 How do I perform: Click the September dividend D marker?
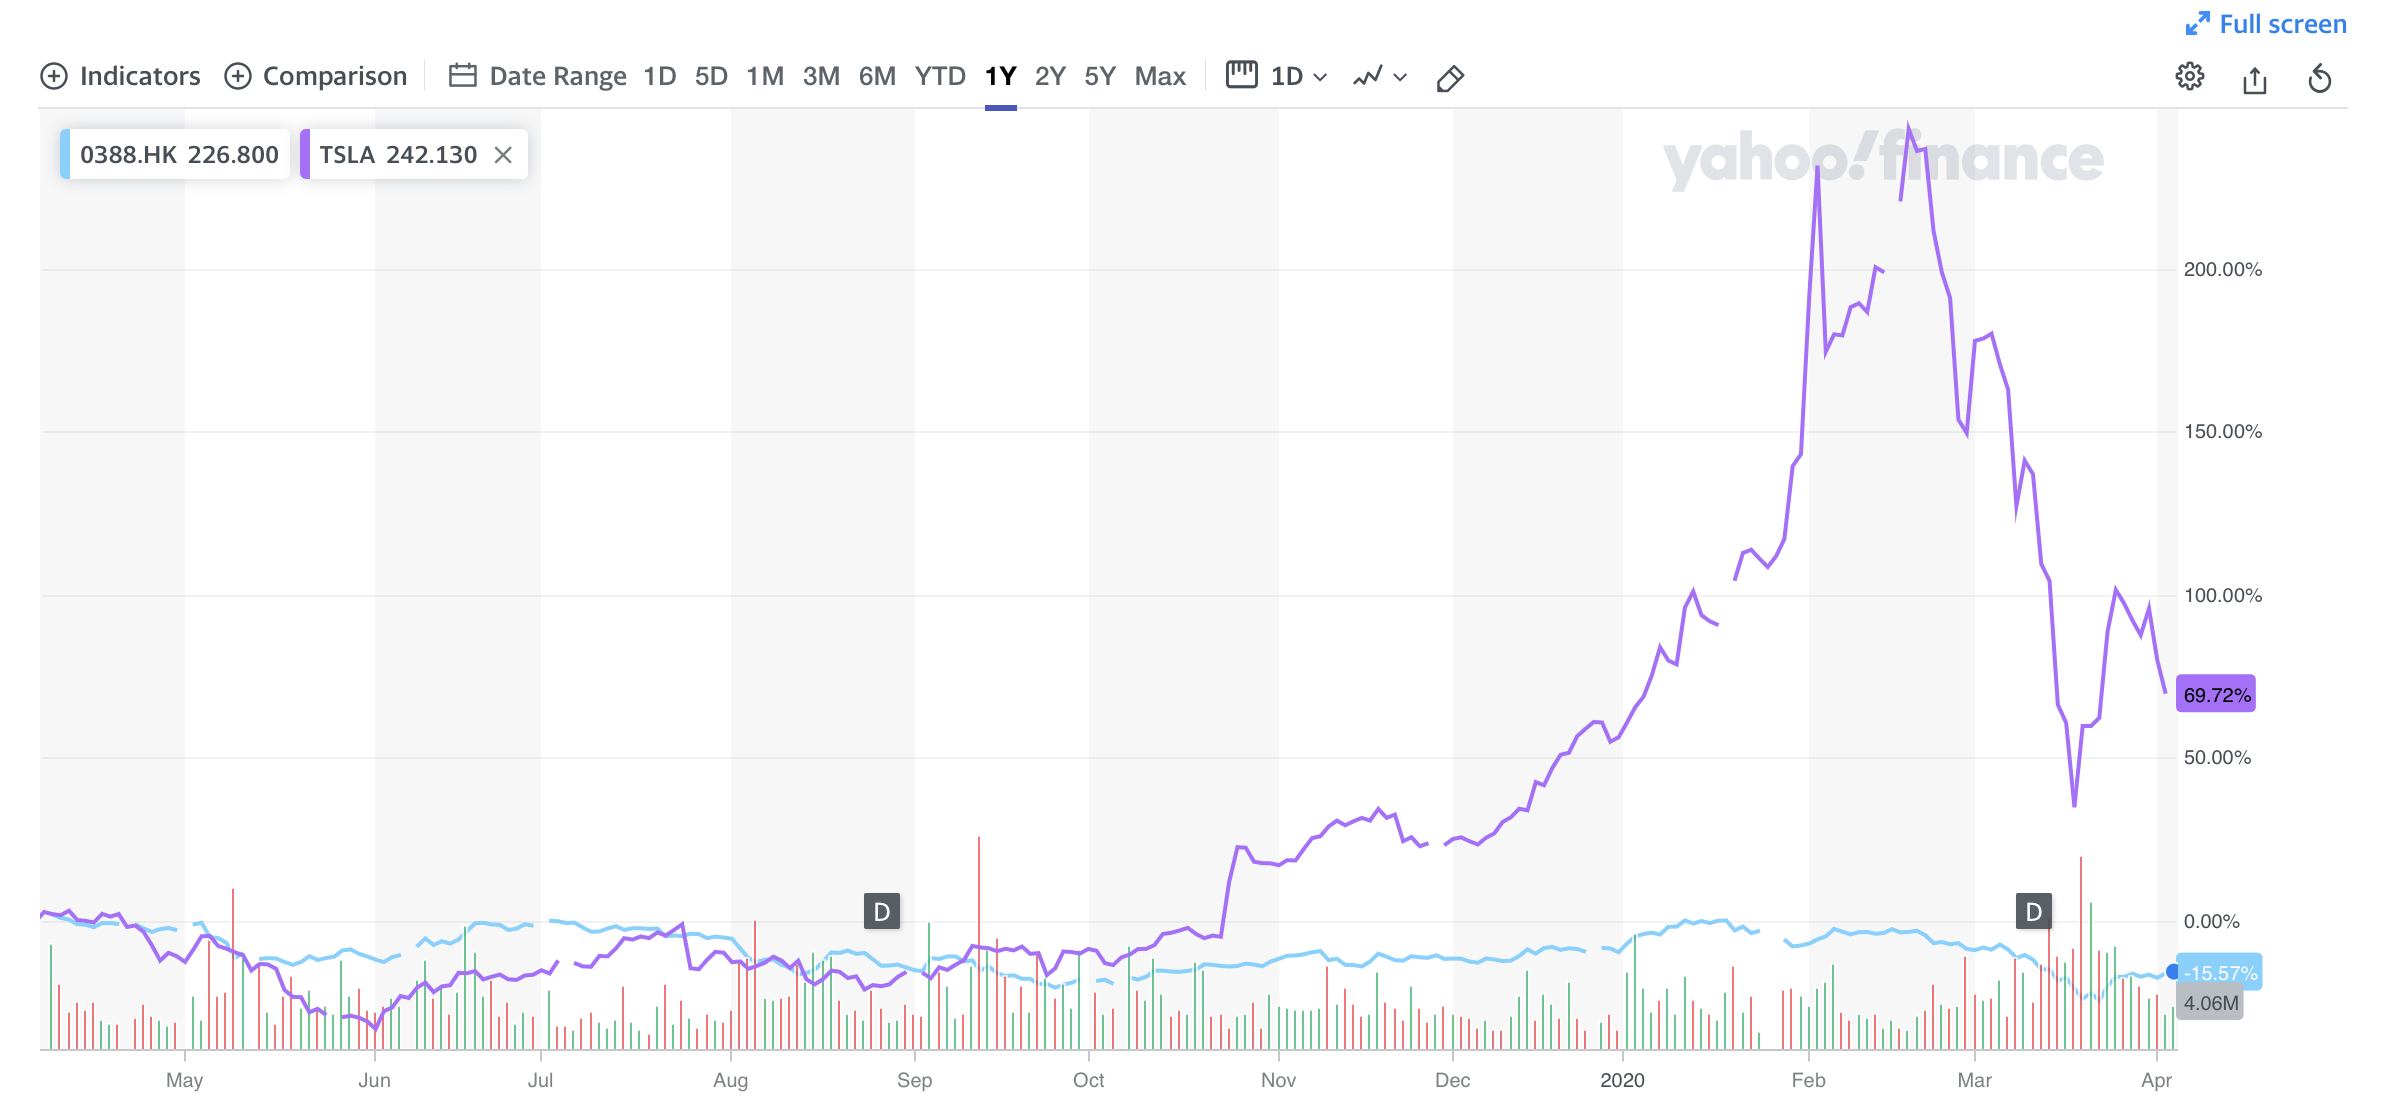coord(882,912)
